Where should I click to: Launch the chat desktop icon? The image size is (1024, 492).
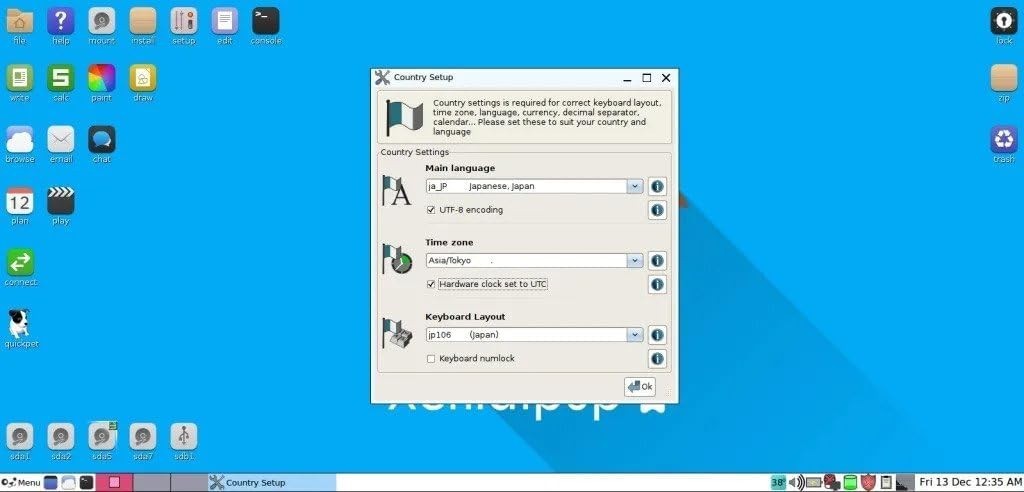102,140
